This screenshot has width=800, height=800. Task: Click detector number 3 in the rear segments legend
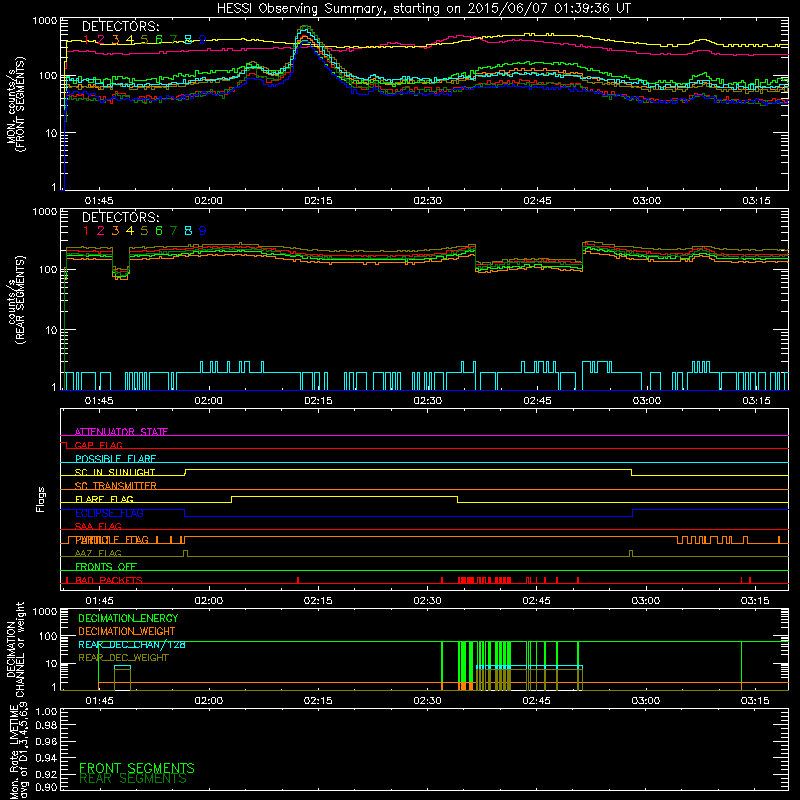(x=115, y=231)
